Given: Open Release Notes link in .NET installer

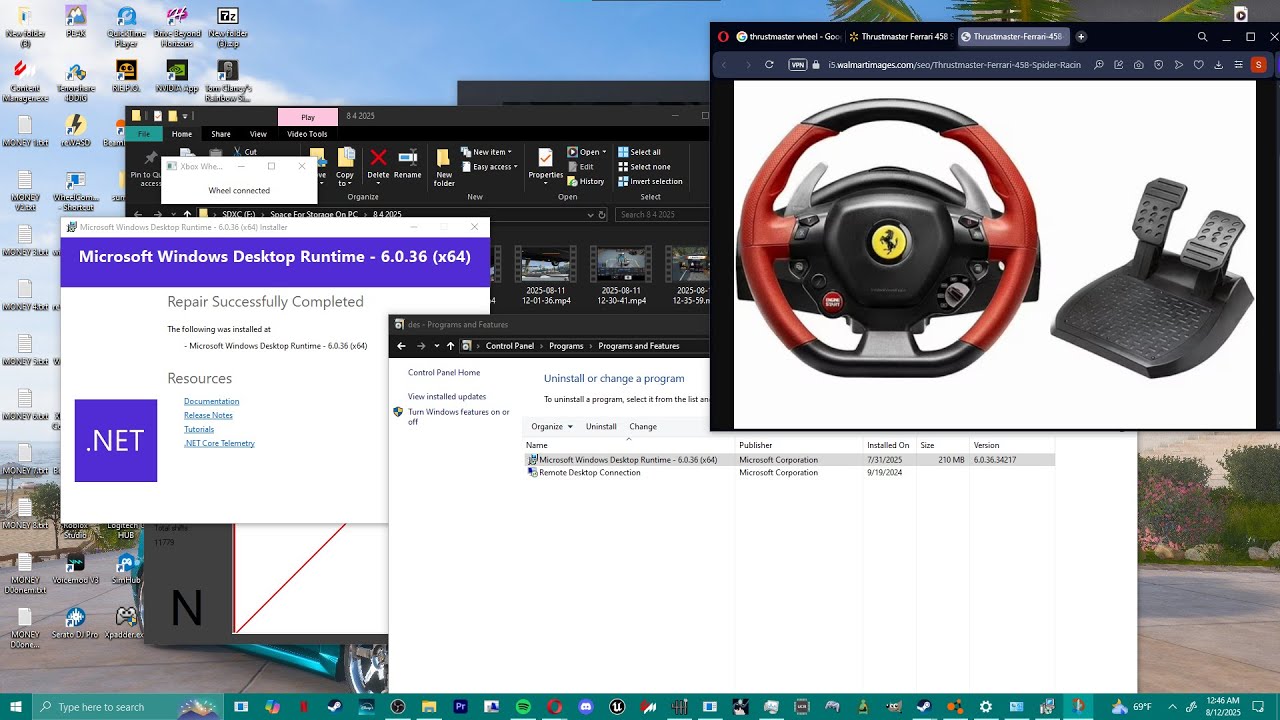Looking at the screenshot, I should click(208, 415).
